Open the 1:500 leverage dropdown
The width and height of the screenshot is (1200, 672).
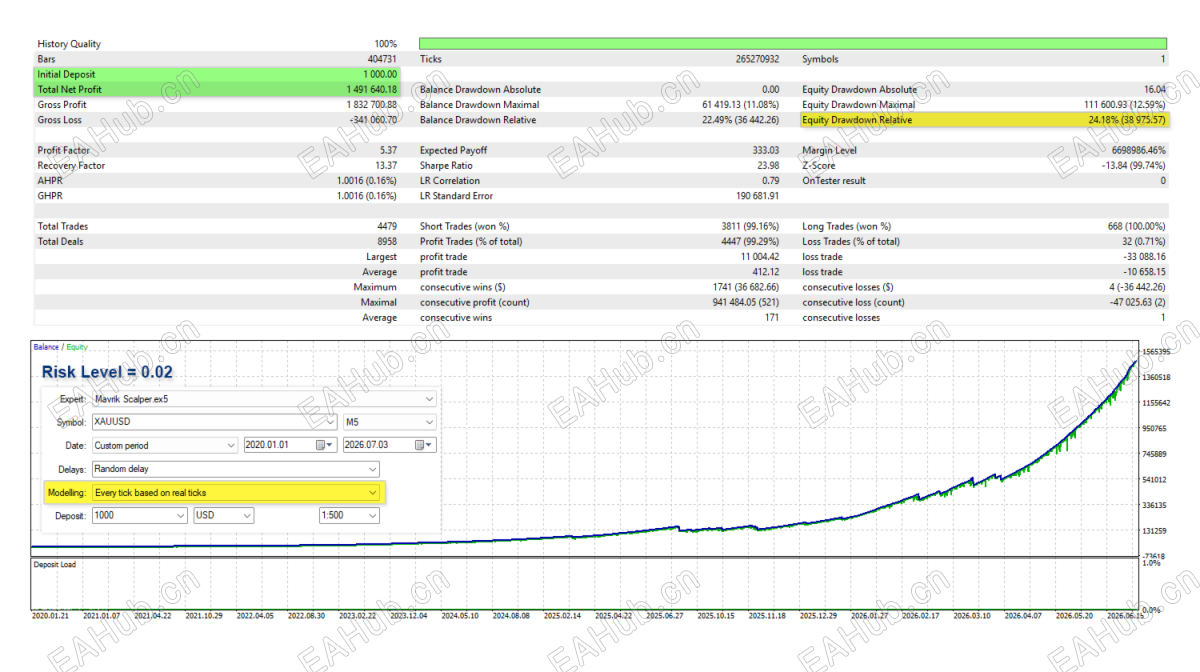(349, 516)
